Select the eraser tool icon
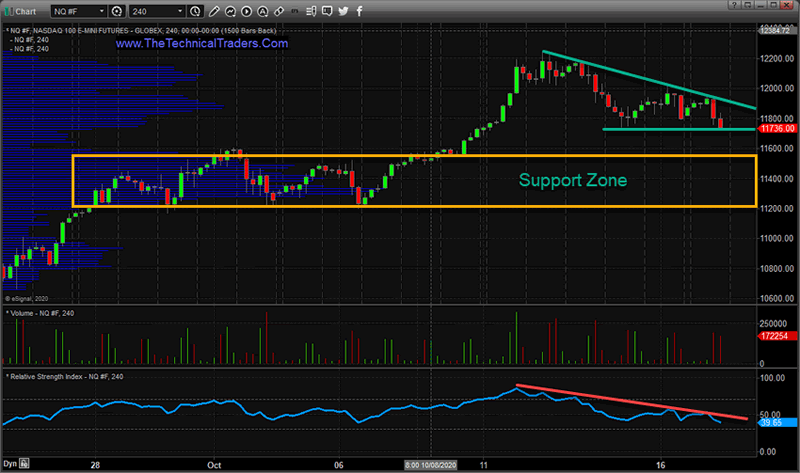The image size is (800, 473). point(279,11)
